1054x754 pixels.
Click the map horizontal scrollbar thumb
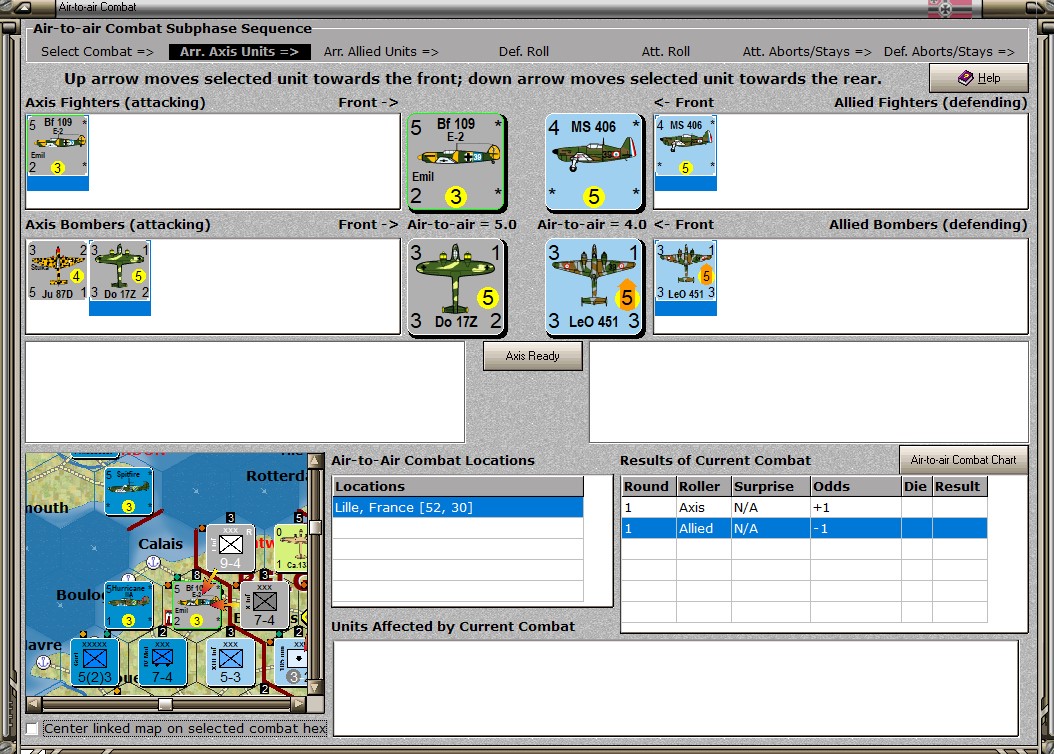165,704
